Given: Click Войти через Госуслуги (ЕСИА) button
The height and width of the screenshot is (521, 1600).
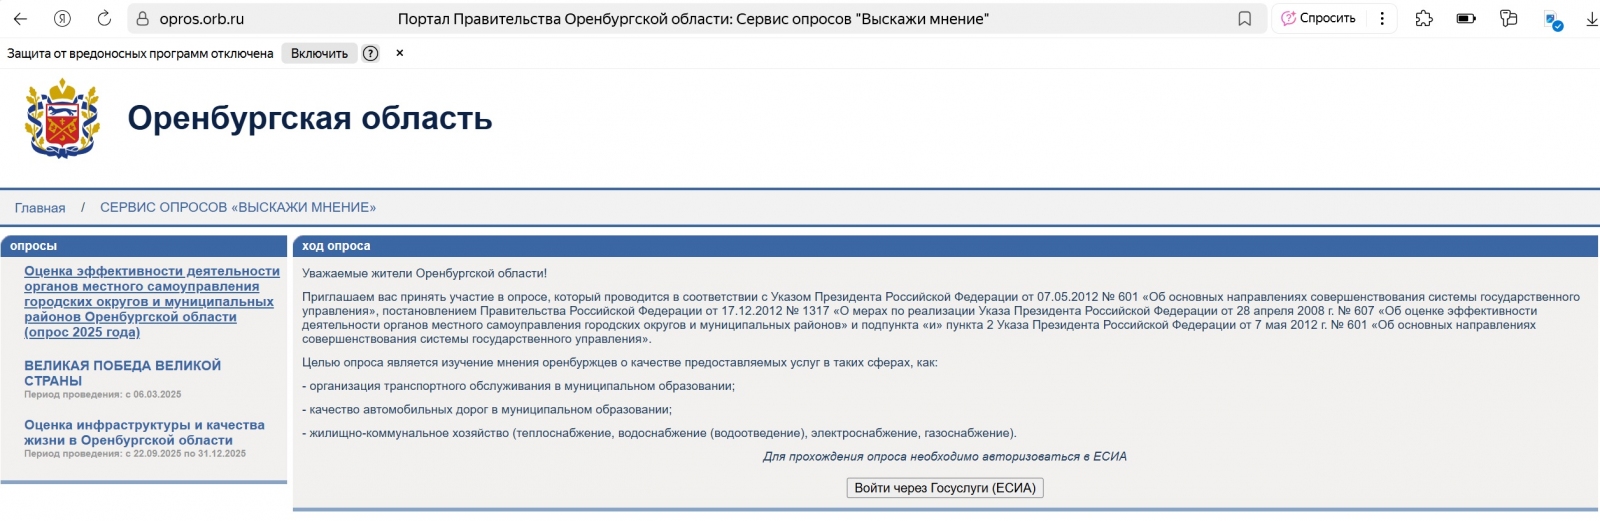Looking at the screenshot, I should (x=944, y=488).
